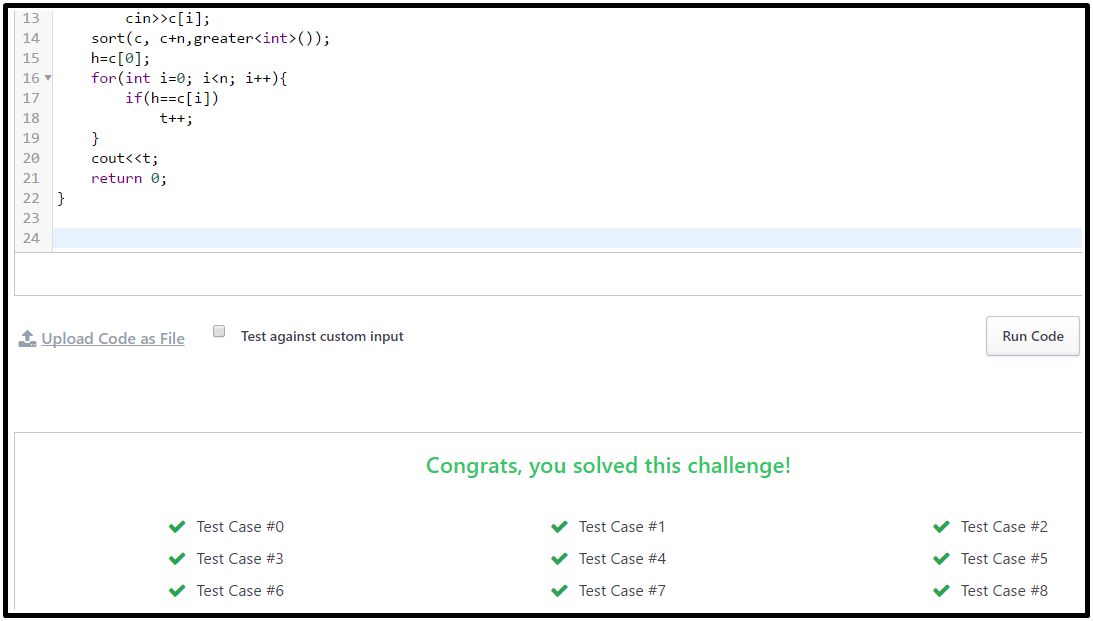Click the checkmark icon beside Test Case #7
The height and width of the screenshot is (621, 1093).
tap(559, 590)
